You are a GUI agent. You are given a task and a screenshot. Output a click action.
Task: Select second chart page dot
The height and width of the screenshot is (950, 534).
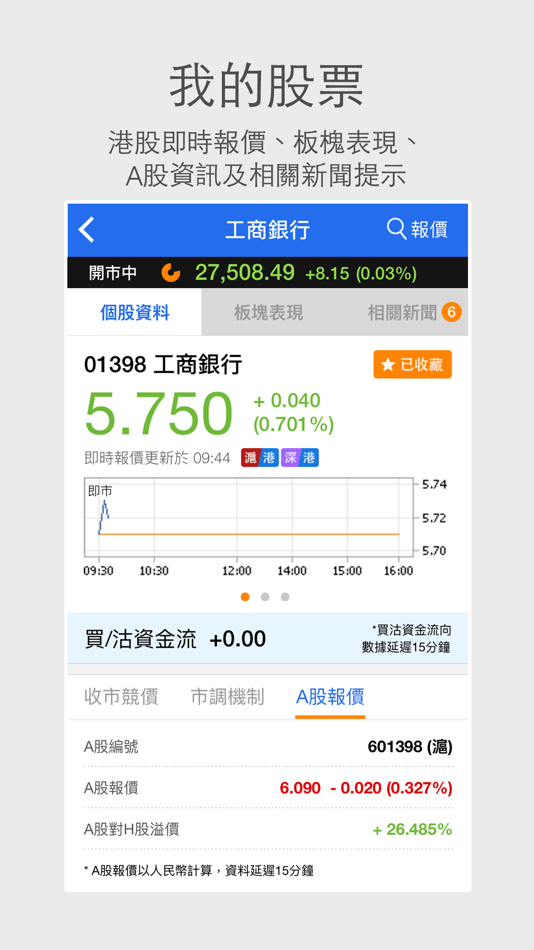coord(265,597)
